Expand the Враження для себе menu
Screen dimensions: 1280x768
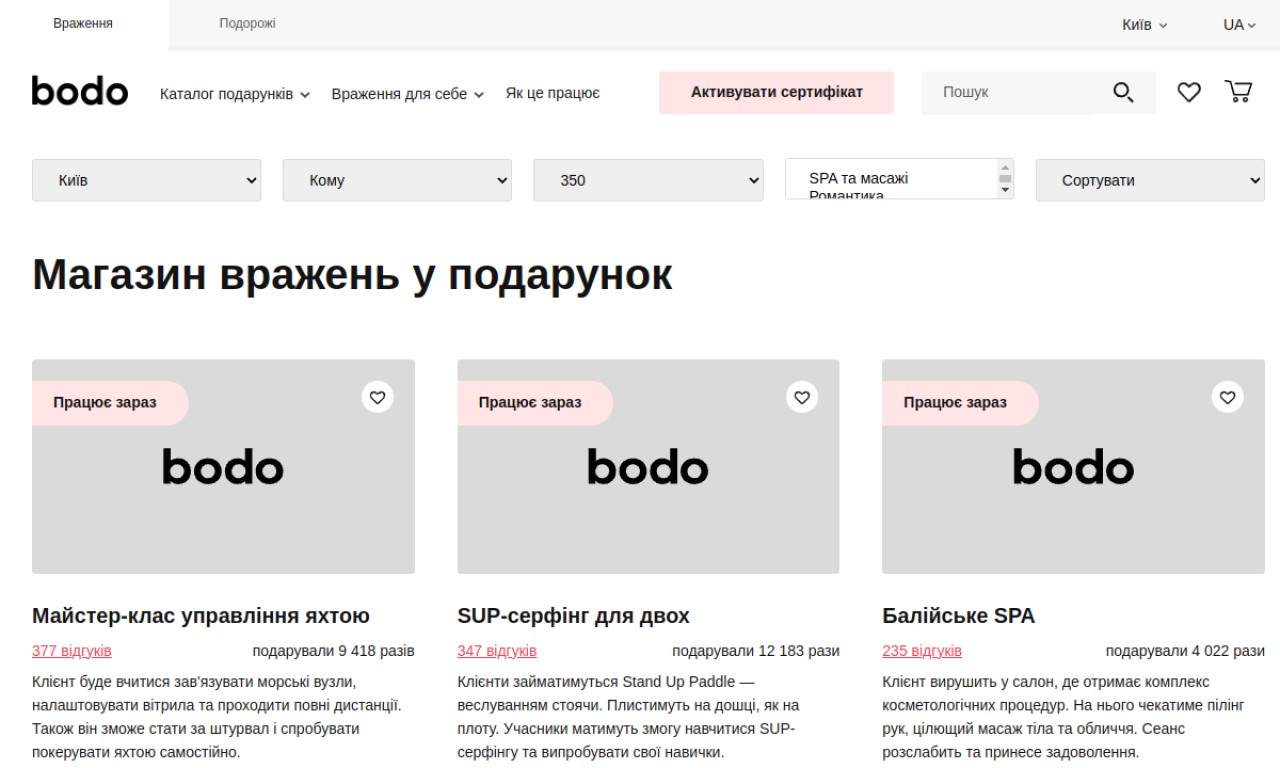coord(408,94)
